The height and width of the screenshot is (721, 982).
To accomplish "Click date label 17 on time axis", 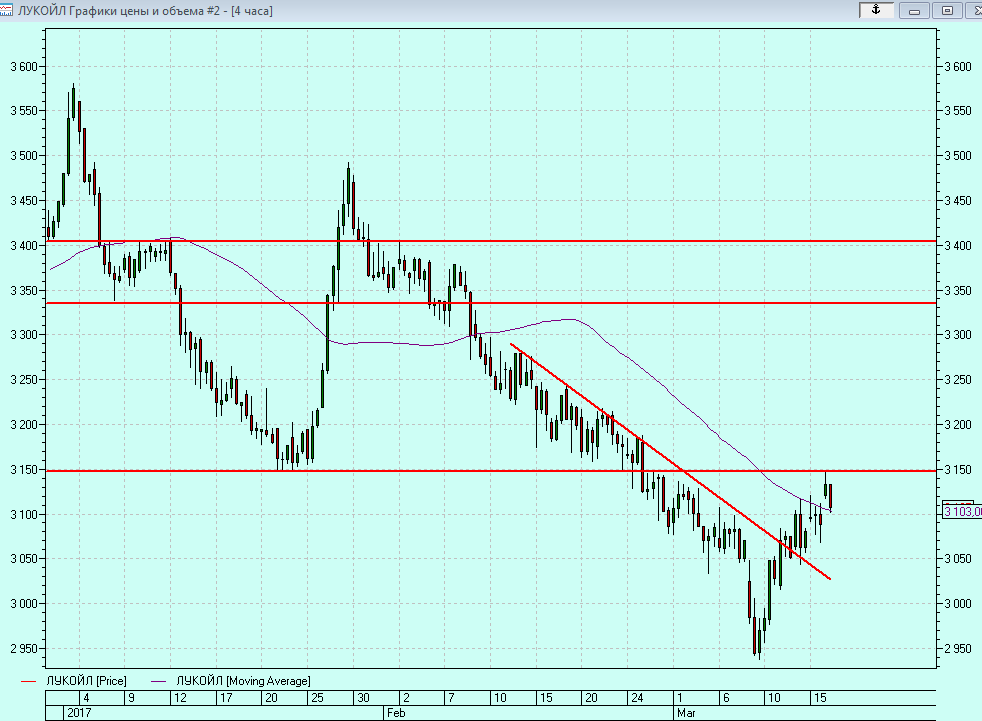I will [226, 698].
